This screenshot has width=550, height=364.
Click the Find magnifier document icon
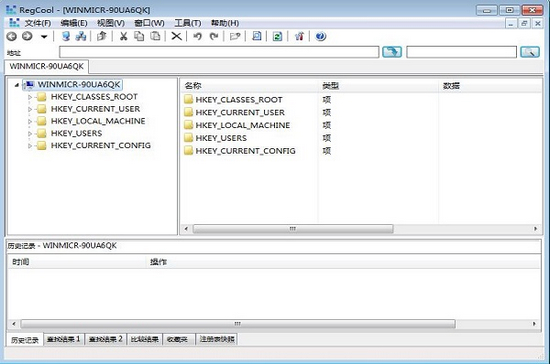point(257,36)
